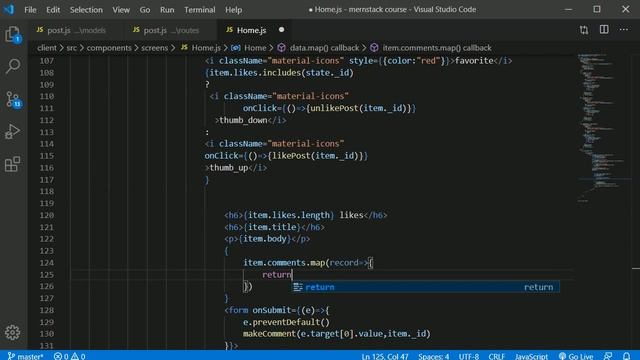Click on favorite text in line 107
The image size is (640, 360).
474,60
